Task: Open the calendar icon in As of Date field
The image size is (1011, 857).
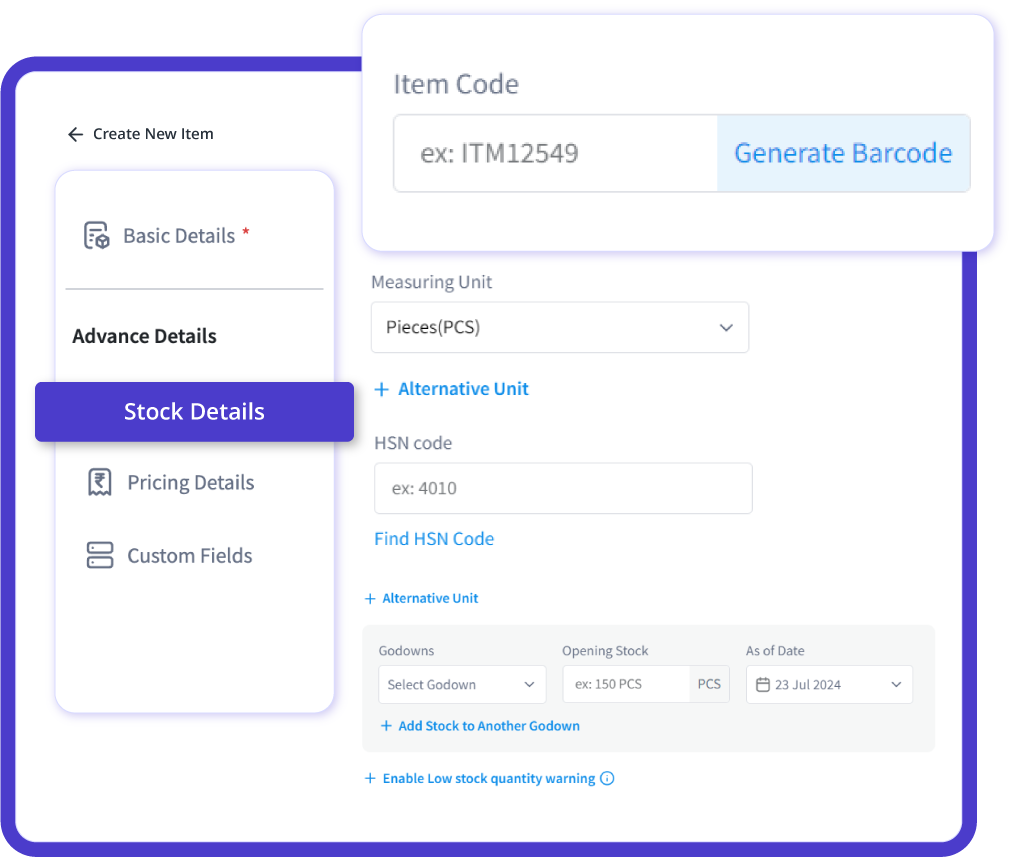Action: (x=763, y=684)
